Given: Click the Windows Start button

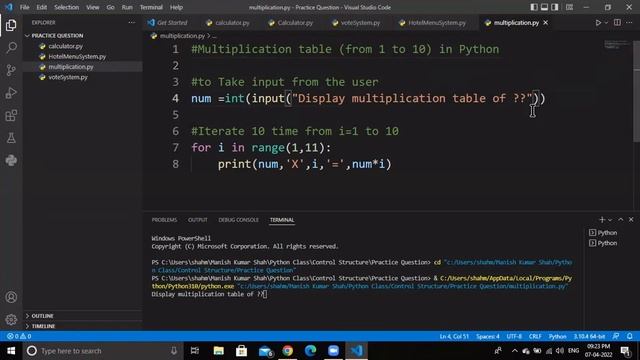Looking at the screenshot, I should pyautogui.click(x=11, y=351).
